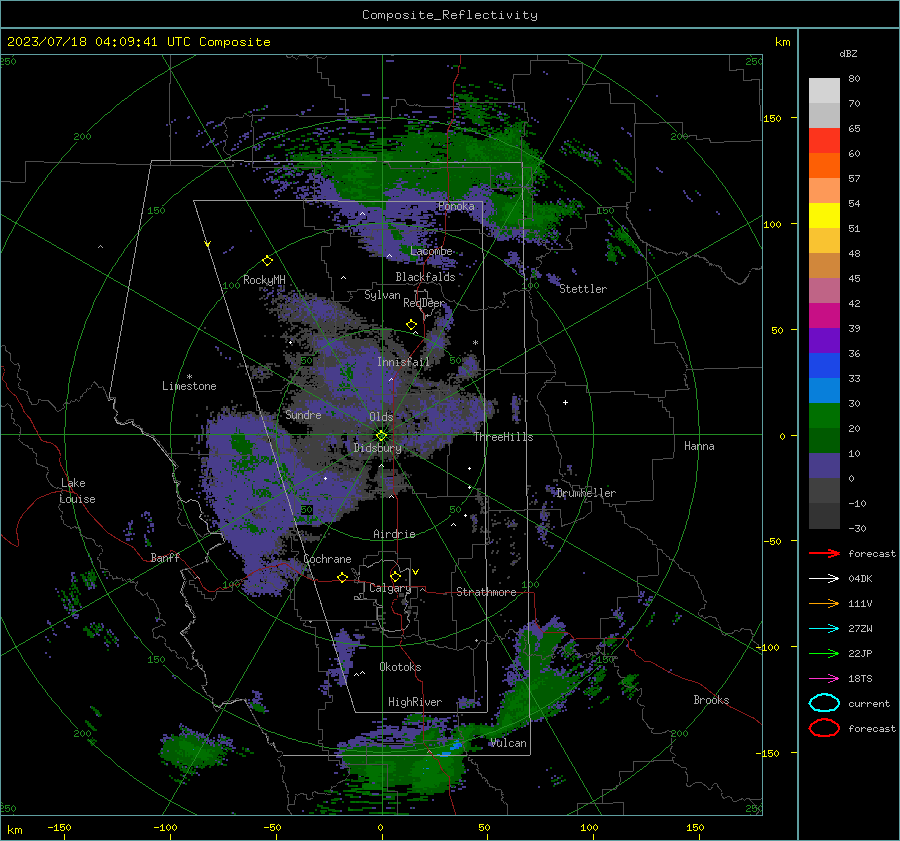Click the slate purple 0-10 dBZ swatch

point(824,466)
